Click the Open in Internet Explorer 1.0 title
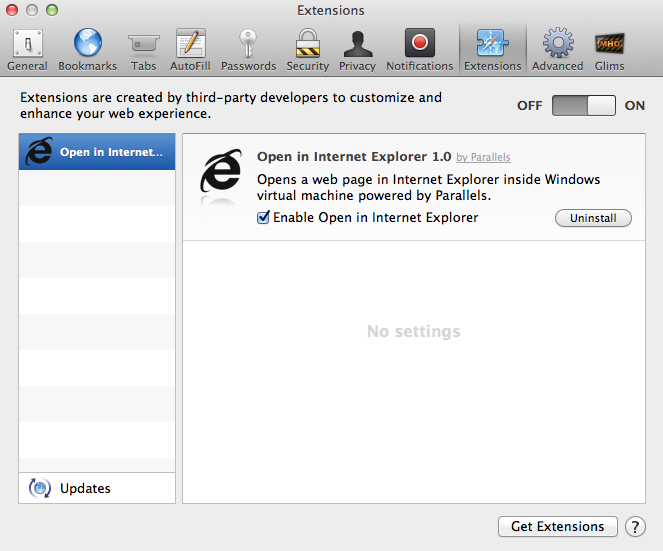663x551 pixels. [x=354, y=156]
